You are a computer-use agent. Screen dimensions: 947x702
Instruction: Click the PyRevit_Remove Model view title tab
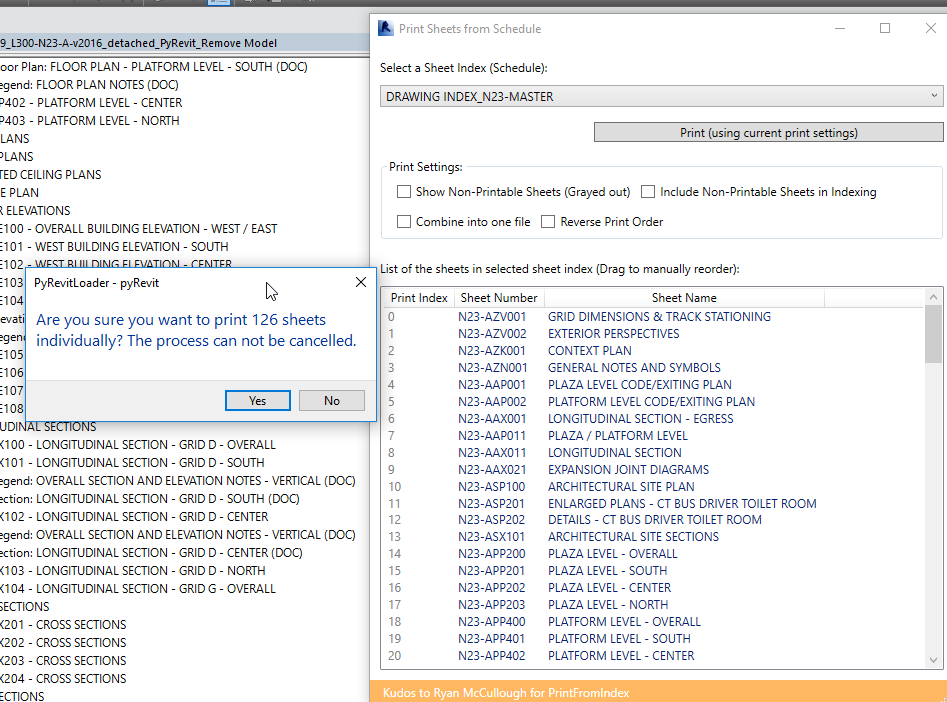(x=180, y=42)
